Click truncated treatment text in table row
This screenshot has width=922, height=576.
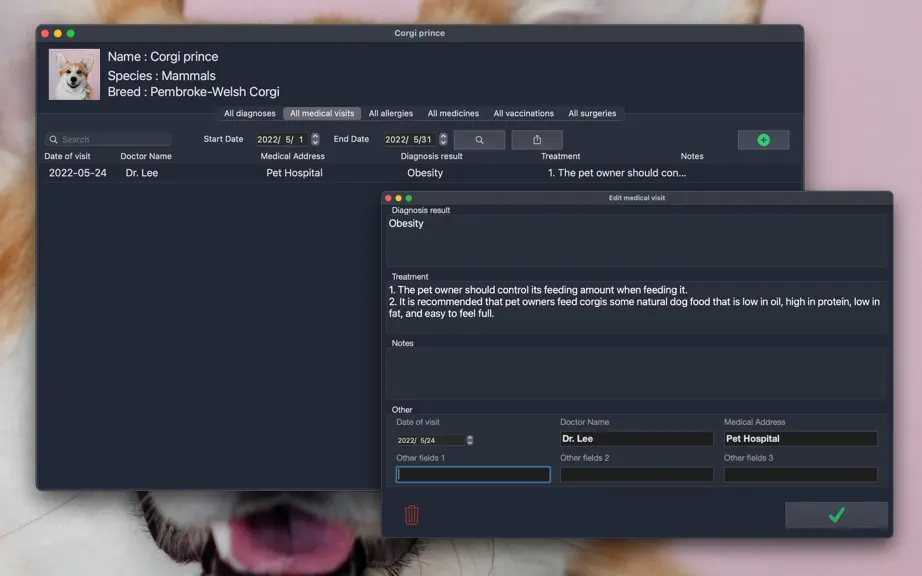tap(617, 173)
